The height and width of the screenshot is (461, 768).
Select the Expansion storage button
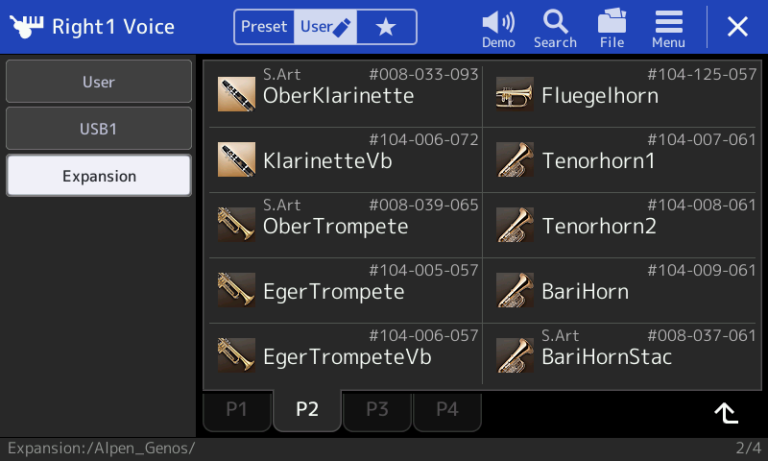[98, 175]
